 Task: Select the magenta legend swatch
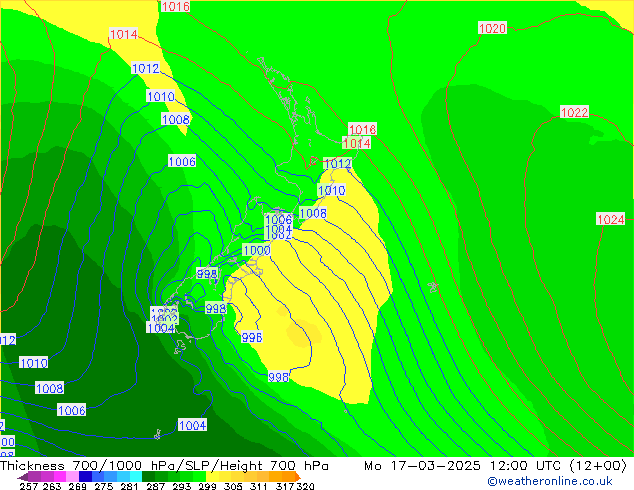pos(60,476)
